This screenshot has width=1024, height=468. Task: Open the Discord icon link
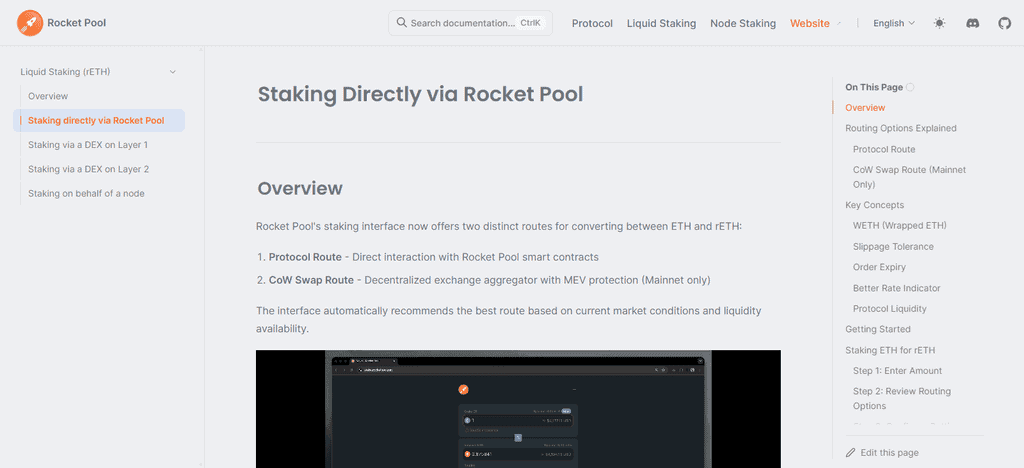coord(972,23)
